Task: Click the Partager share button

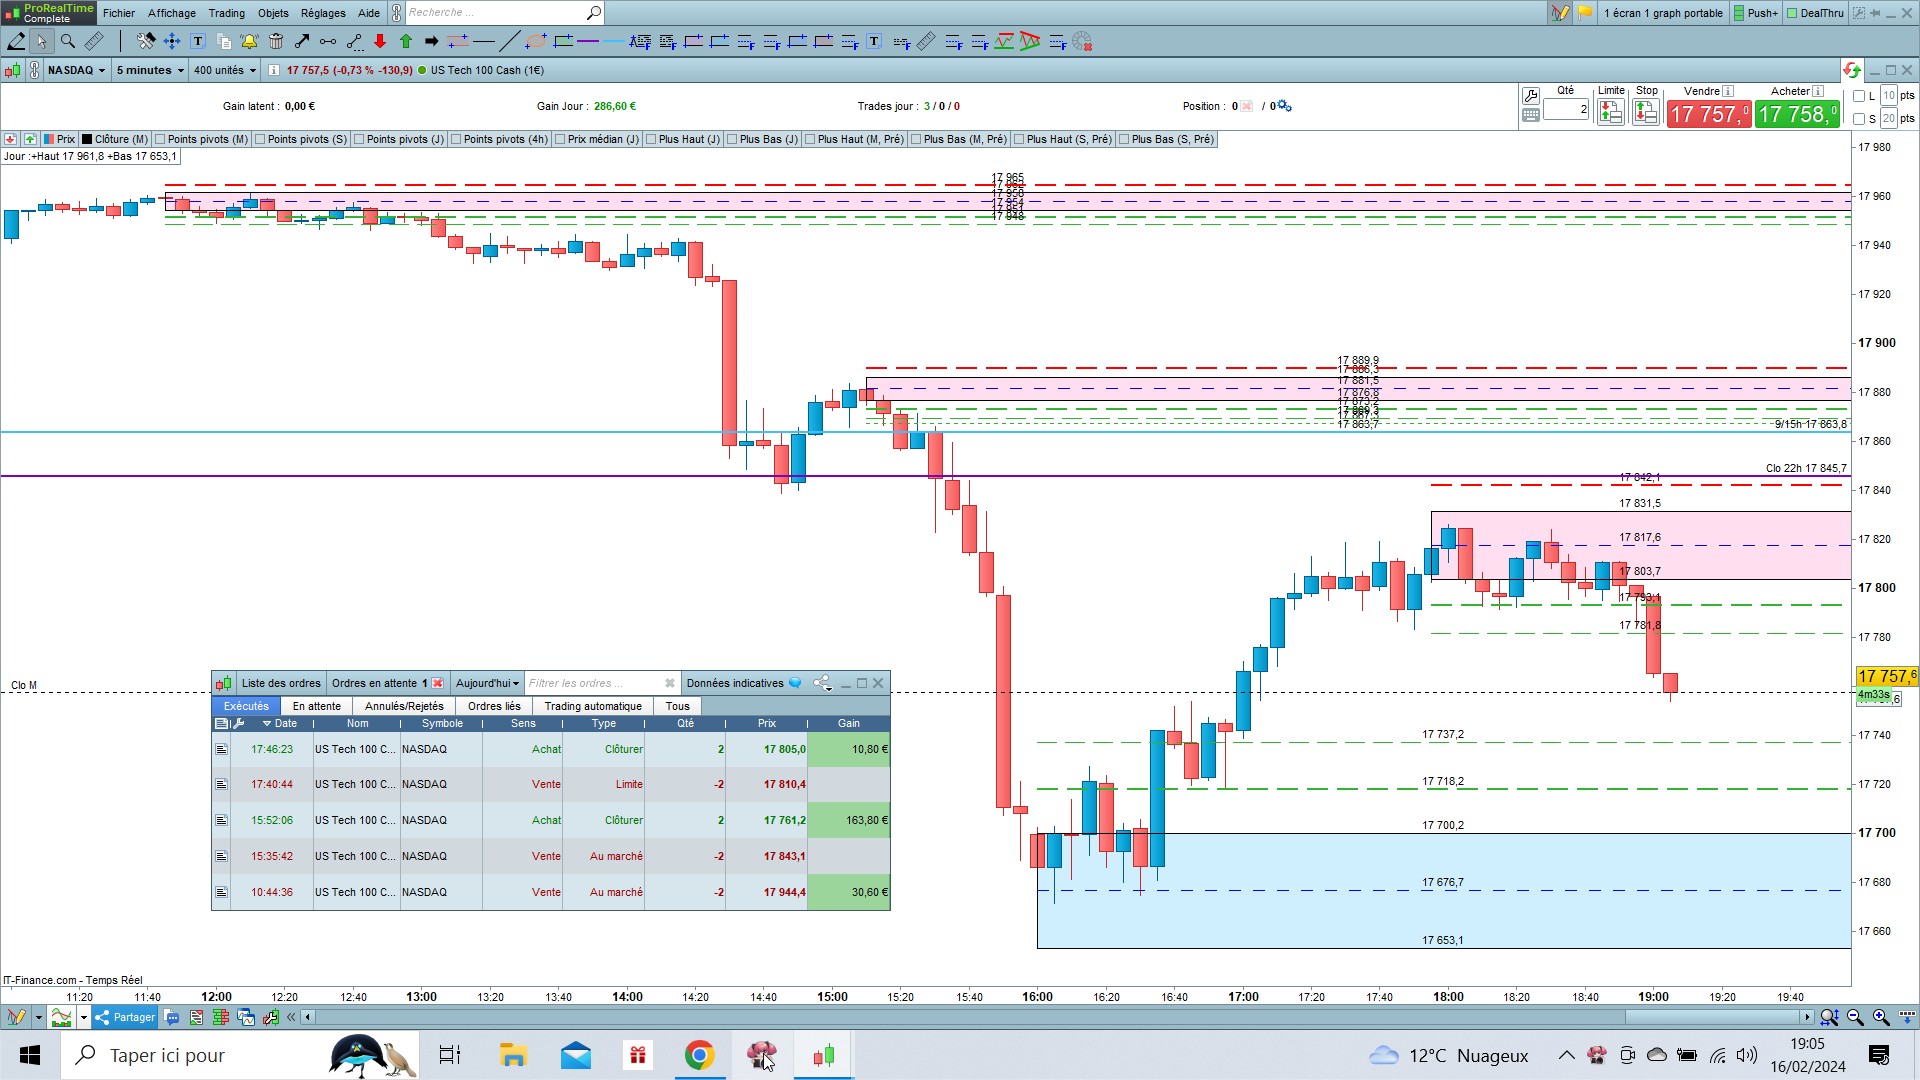Action: [x=125, y=1017]
